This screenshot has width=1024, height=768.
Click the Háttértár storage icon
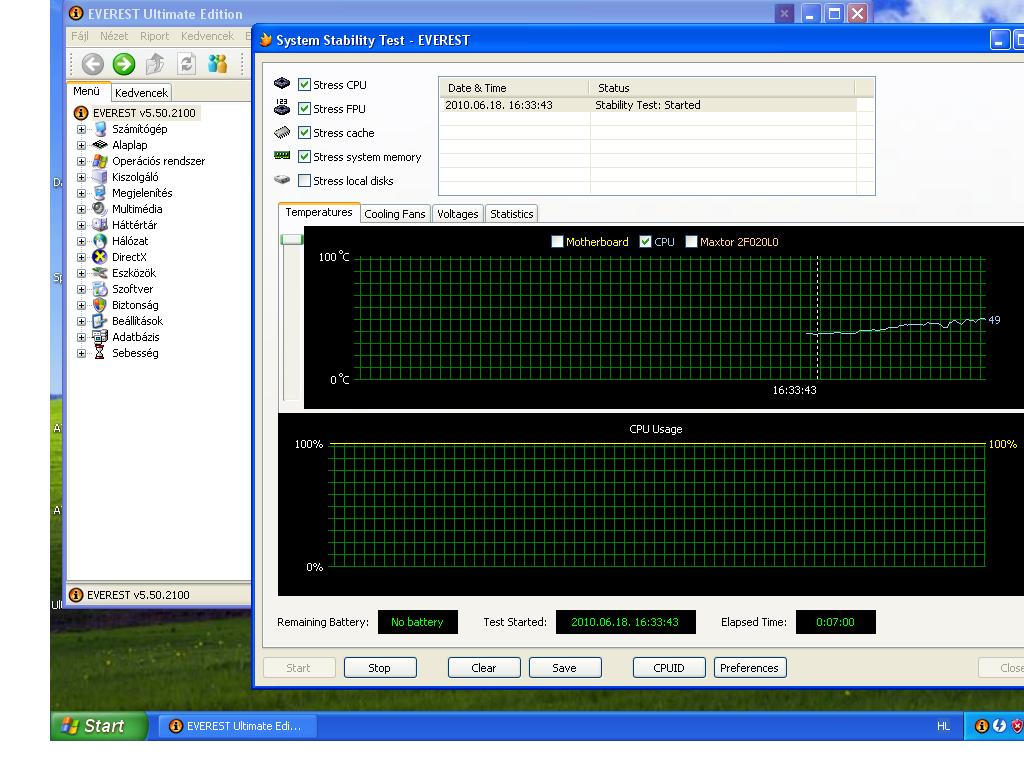click(x=100, y=225)
